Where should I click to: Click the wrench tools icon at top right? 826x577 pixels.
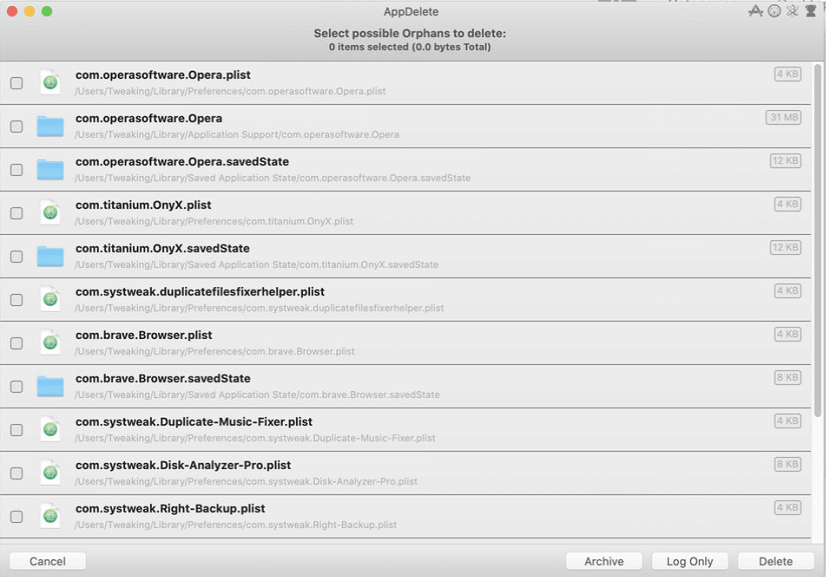[x=791, y=10]
